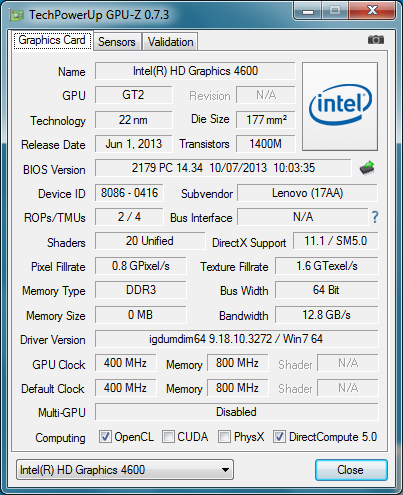
Task: Click the Default Clock field 400 MHz
Action: point(125,388)
